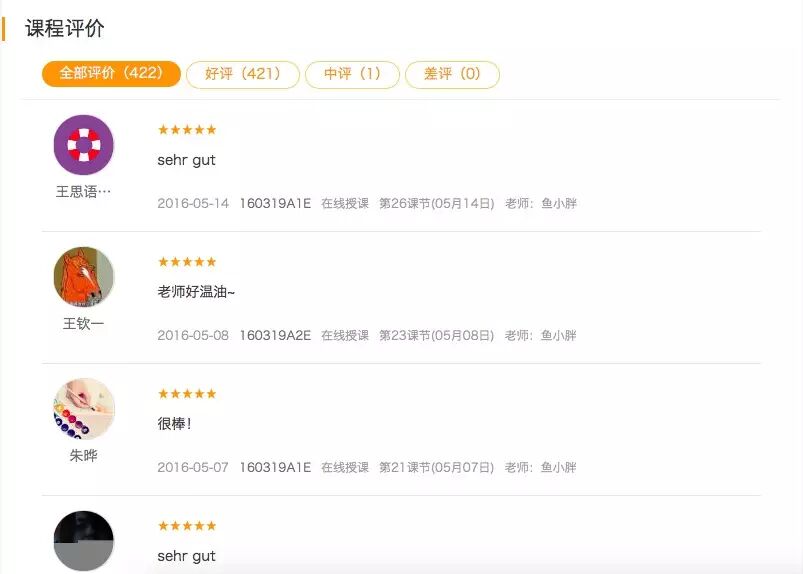Show the 差评 (0) reviews tab
803x574 pixels.
coord(452,75)
